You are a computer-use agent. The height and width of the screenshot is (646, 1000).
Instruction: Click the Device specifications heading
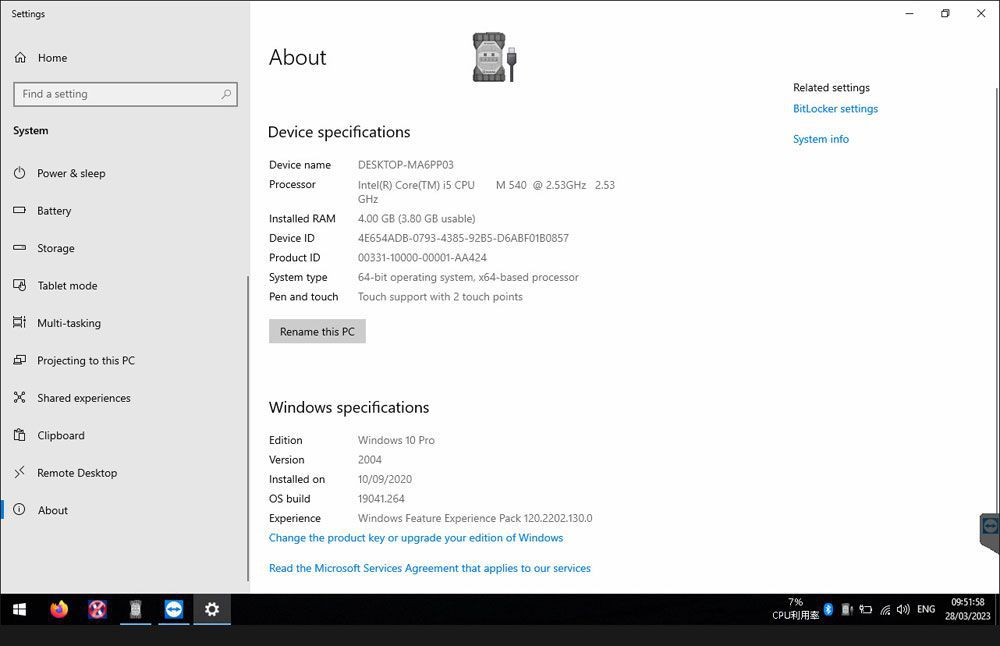click(339, 132)
